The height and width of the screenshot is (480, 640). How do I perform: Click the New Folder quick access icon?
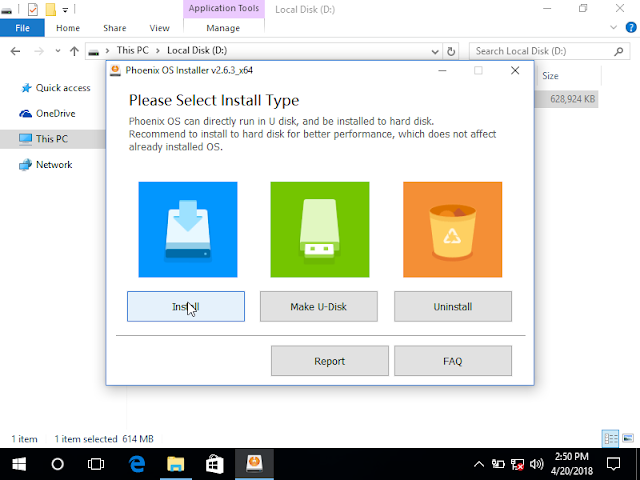[x=51, y=9]
